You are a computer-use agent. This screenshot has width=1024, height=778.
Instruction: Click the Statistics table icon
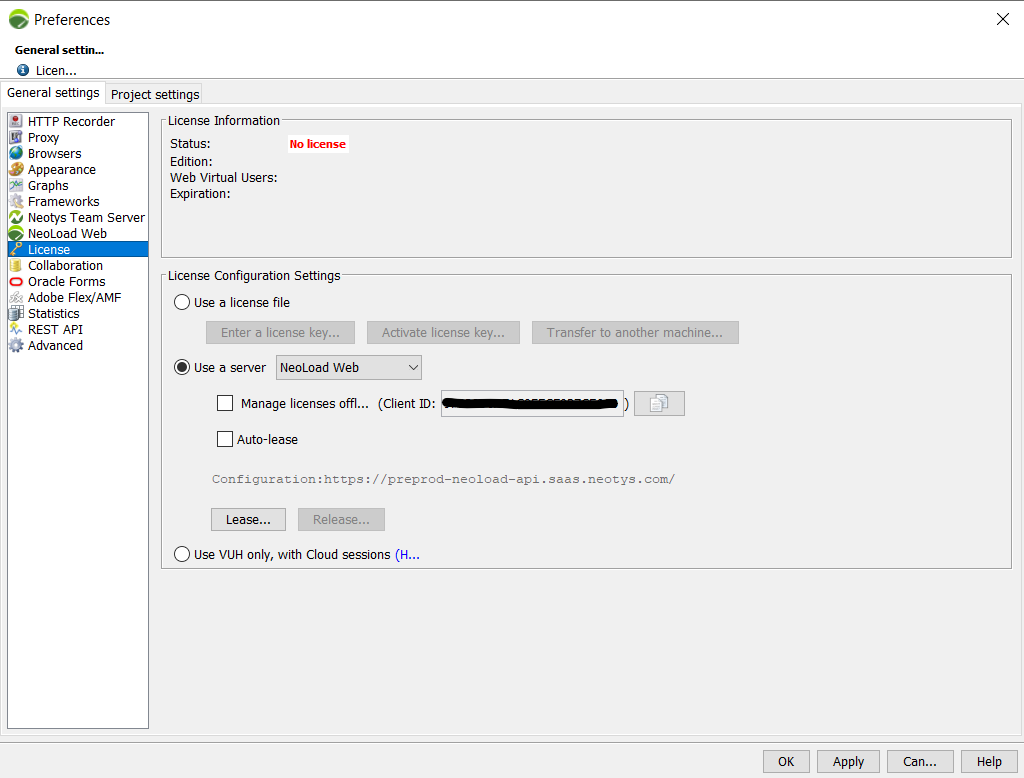(x=16, y=314)
